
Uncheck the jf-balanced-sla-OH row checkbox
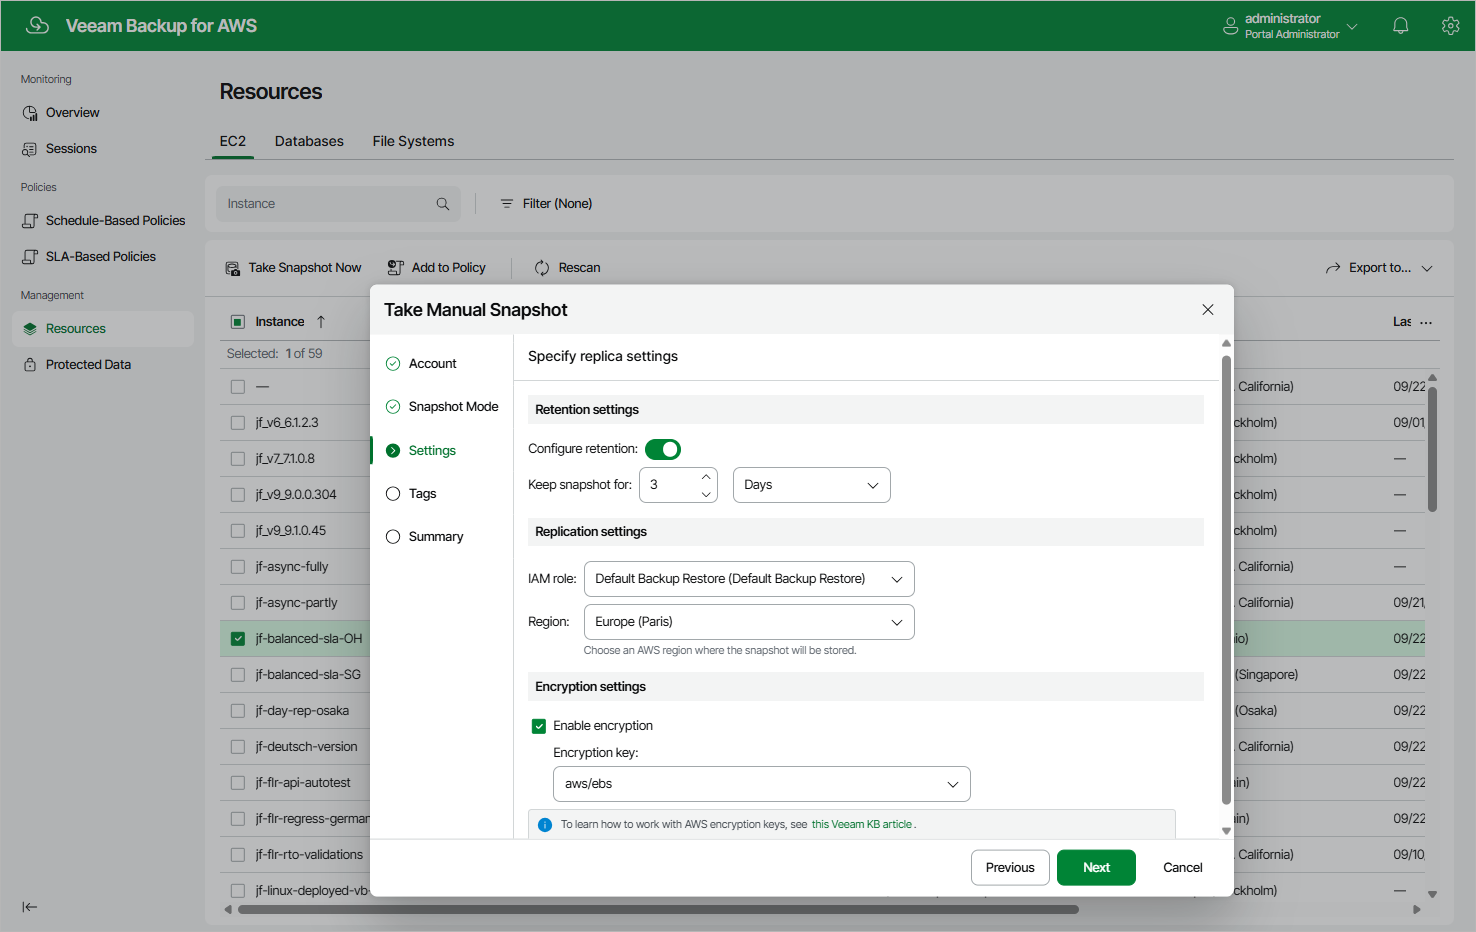coord(238,639)
